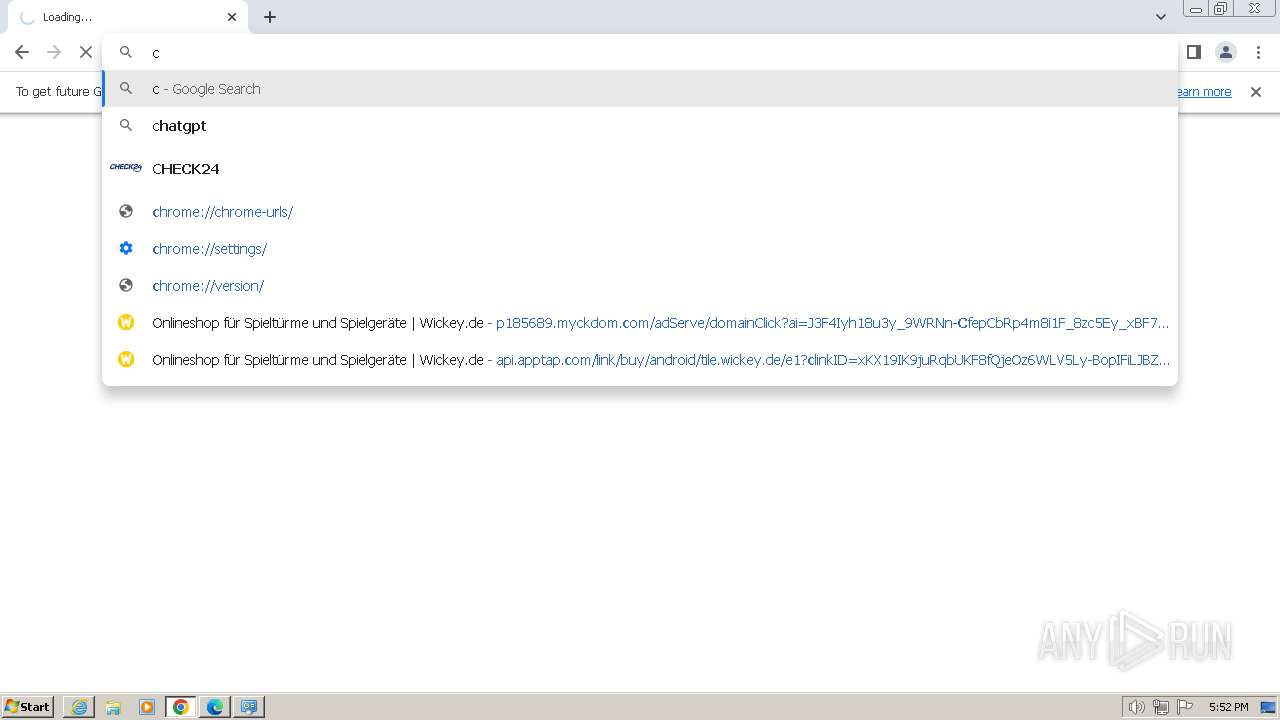Open the Wickey.de api.apptap.com suggestion

click(640, 360)
